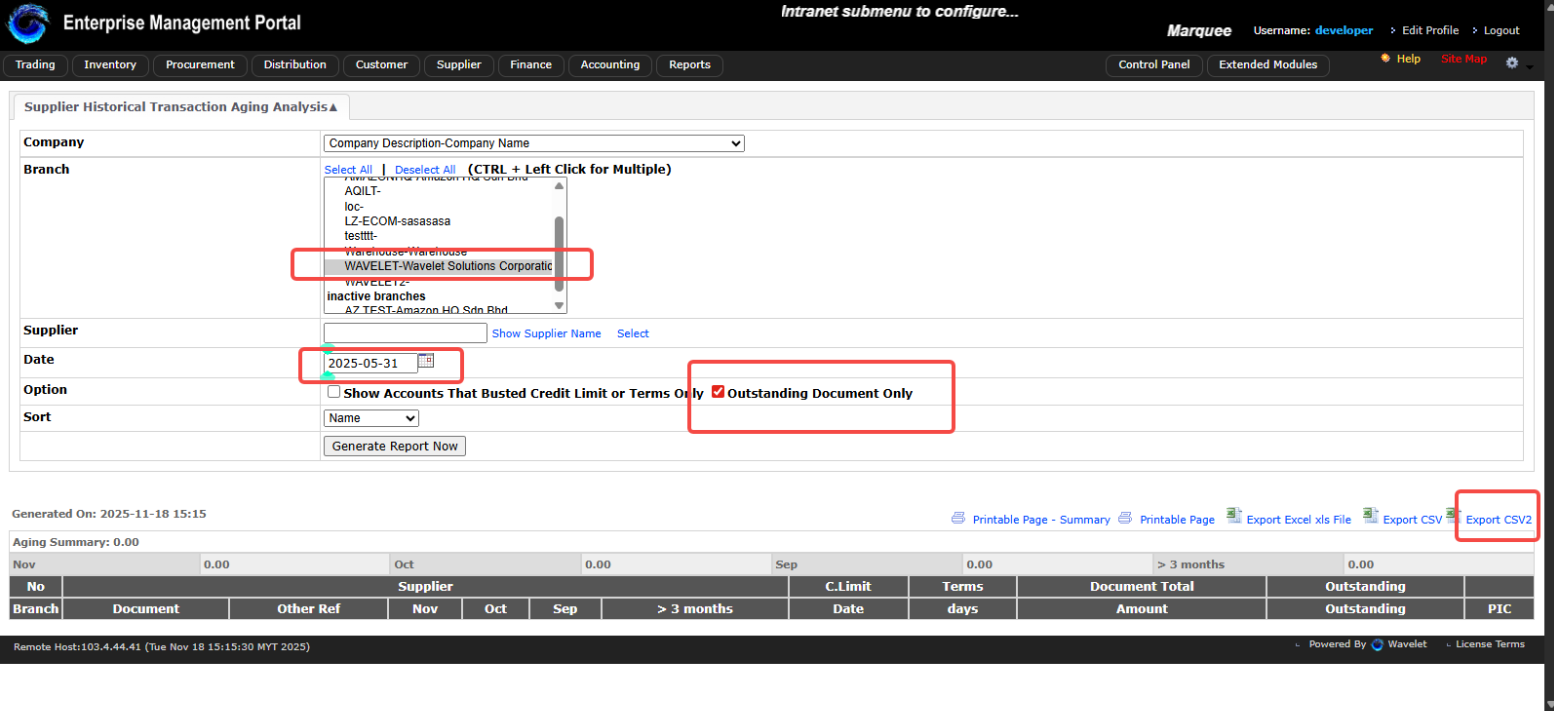Click the Excel icon beside Export CSV
The image size is (1554, 711).
pyautogui.click(x=1372, y=518)
